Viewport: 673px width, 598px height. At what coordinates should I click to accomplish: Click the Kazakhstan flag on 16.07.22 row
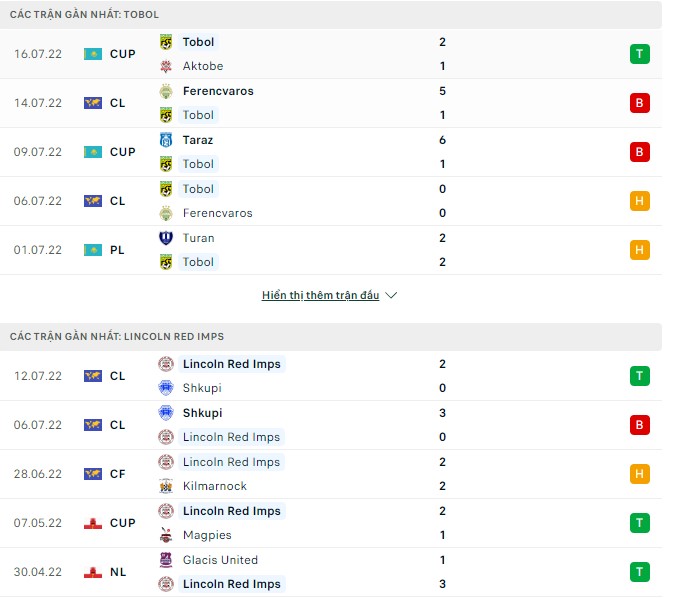(x=93, y=54)
